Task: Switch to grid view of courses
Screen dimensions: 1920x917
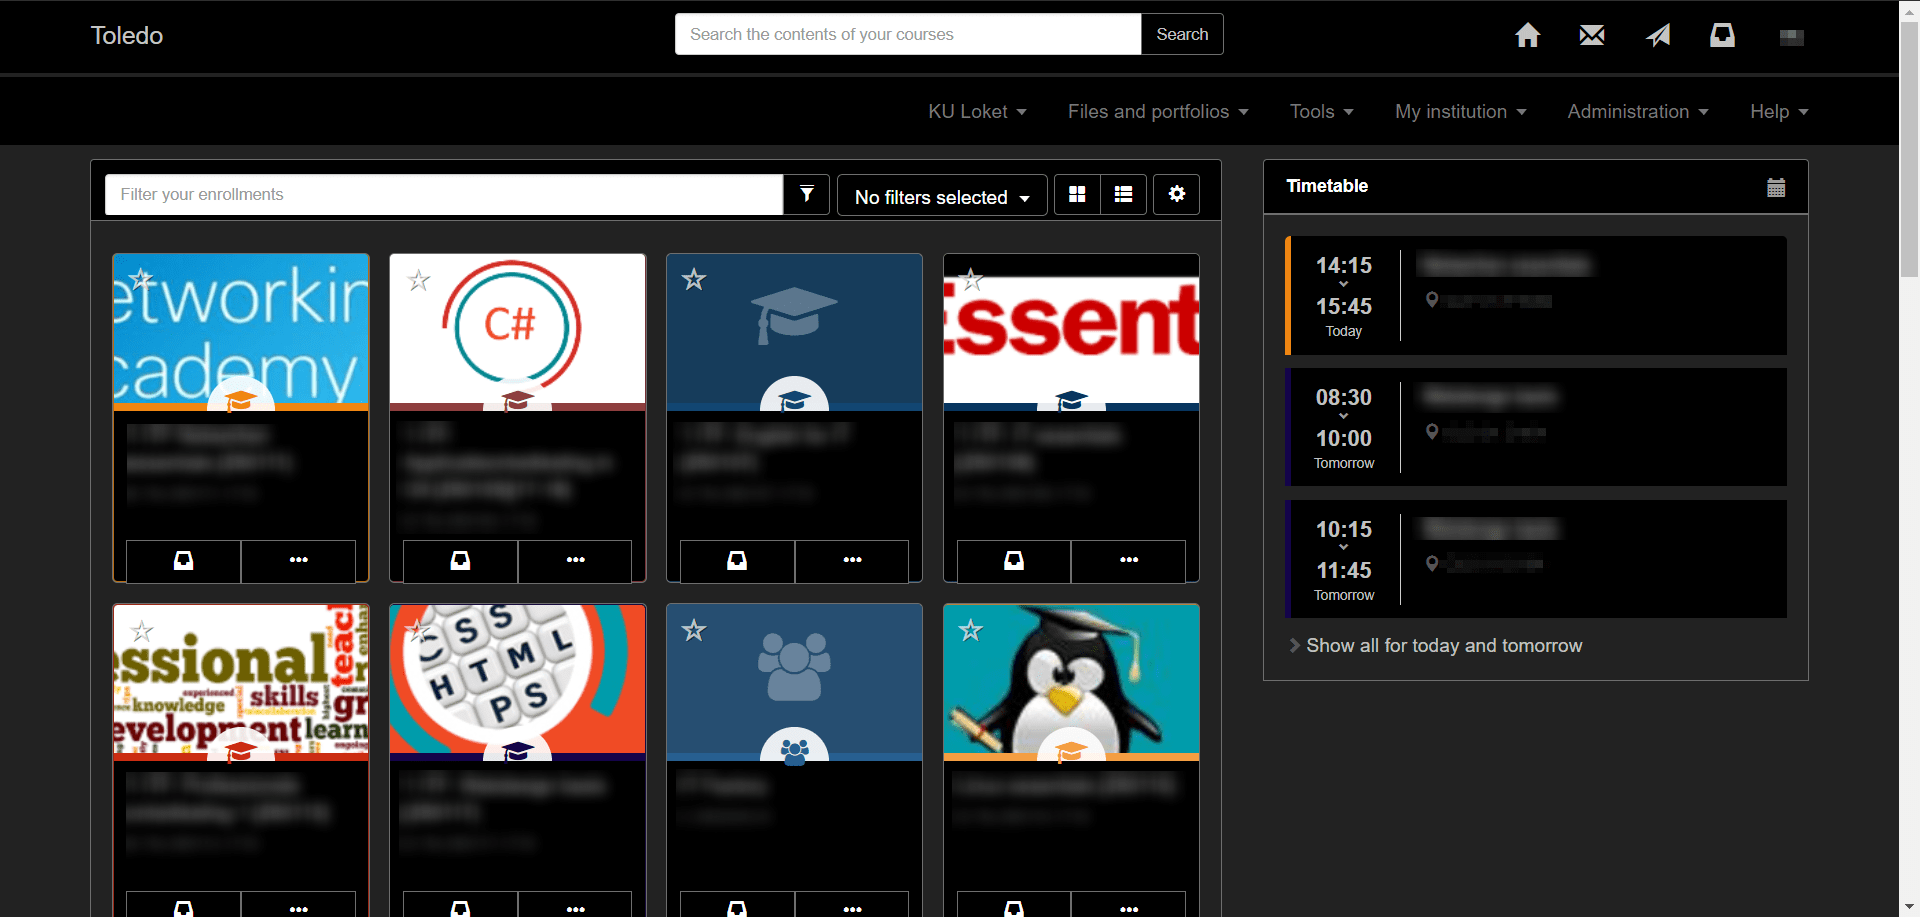Action: tap(1077, 194)
